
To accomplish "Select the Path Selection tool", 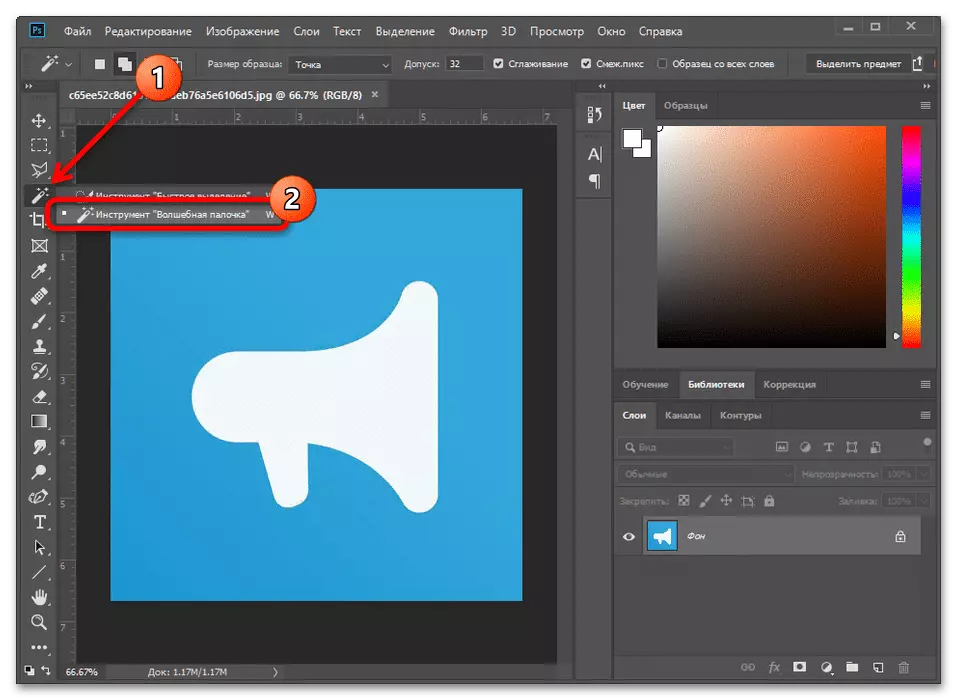I will pos(39,547).
